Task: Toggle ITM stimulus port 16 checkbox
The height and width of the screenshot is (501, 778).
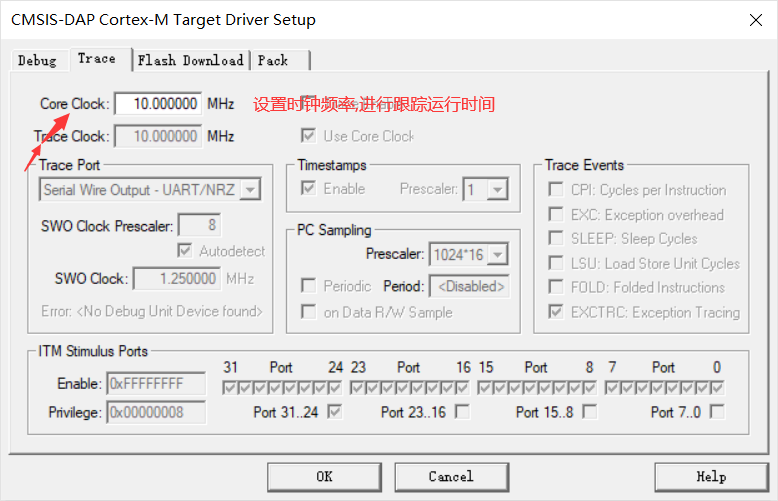Action: click(462, 388)
